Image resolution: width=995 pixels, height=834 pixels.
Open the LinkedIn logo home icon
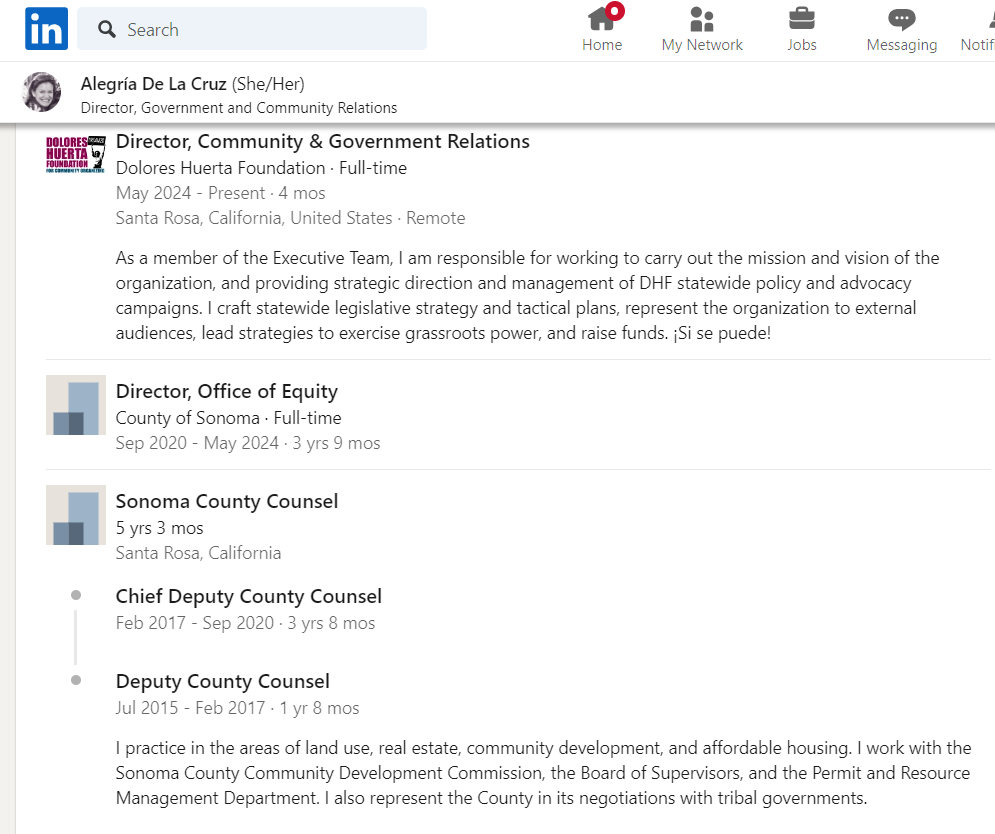pyautogui.click(x=46, y=29)
